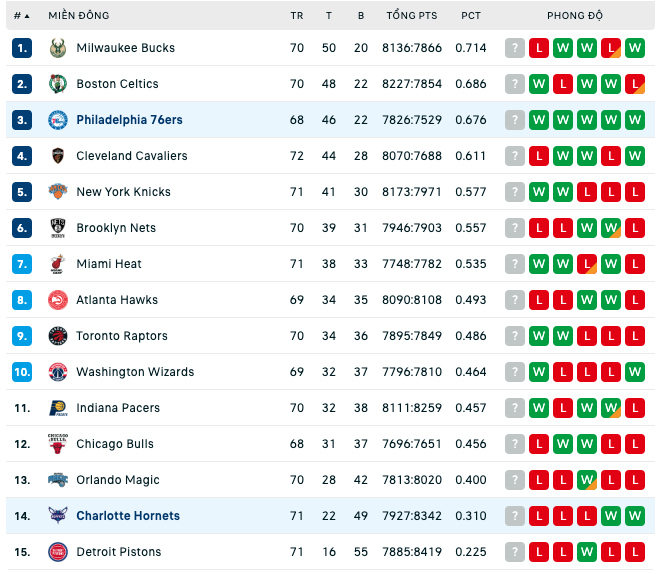Click the Detroit Pistons logo

coord(58,552)
